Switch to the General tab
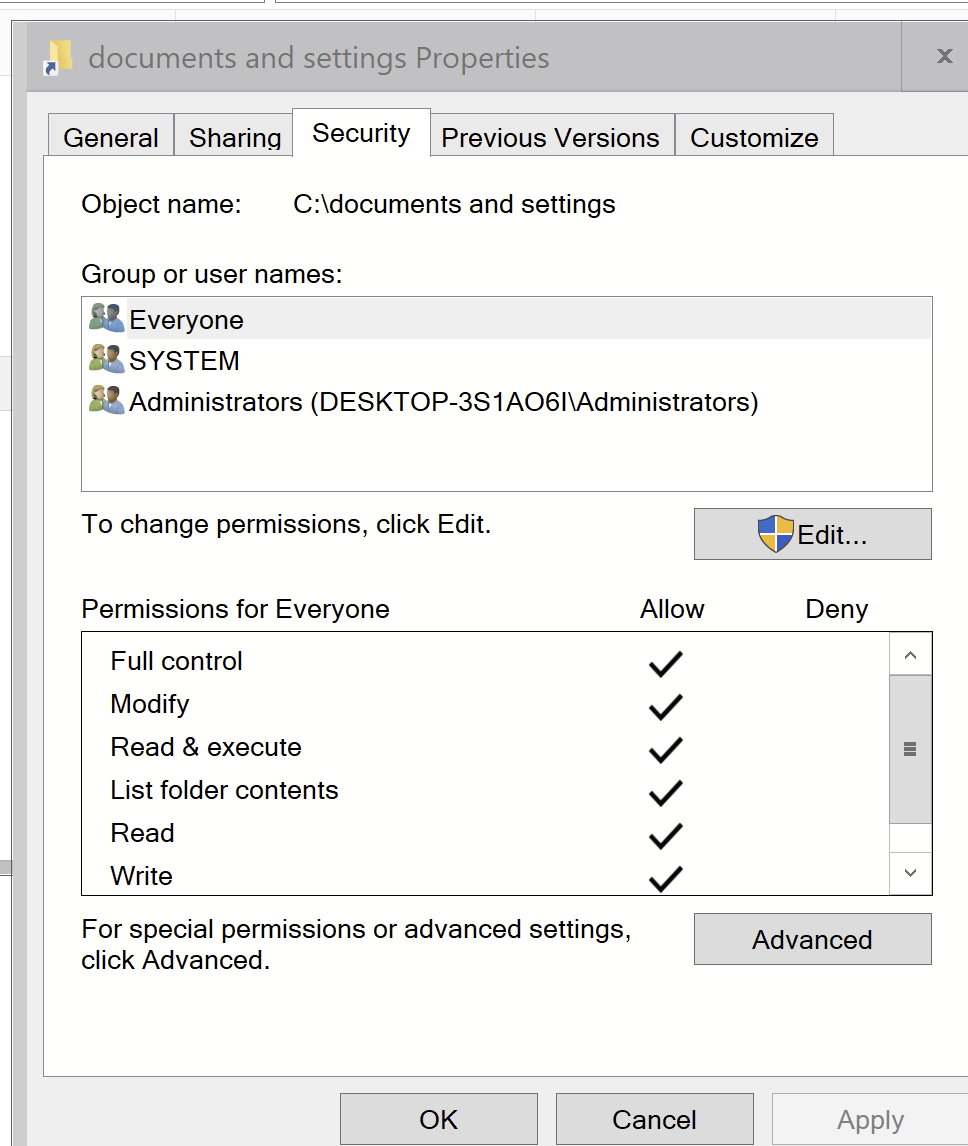 (x=111, y=137)
